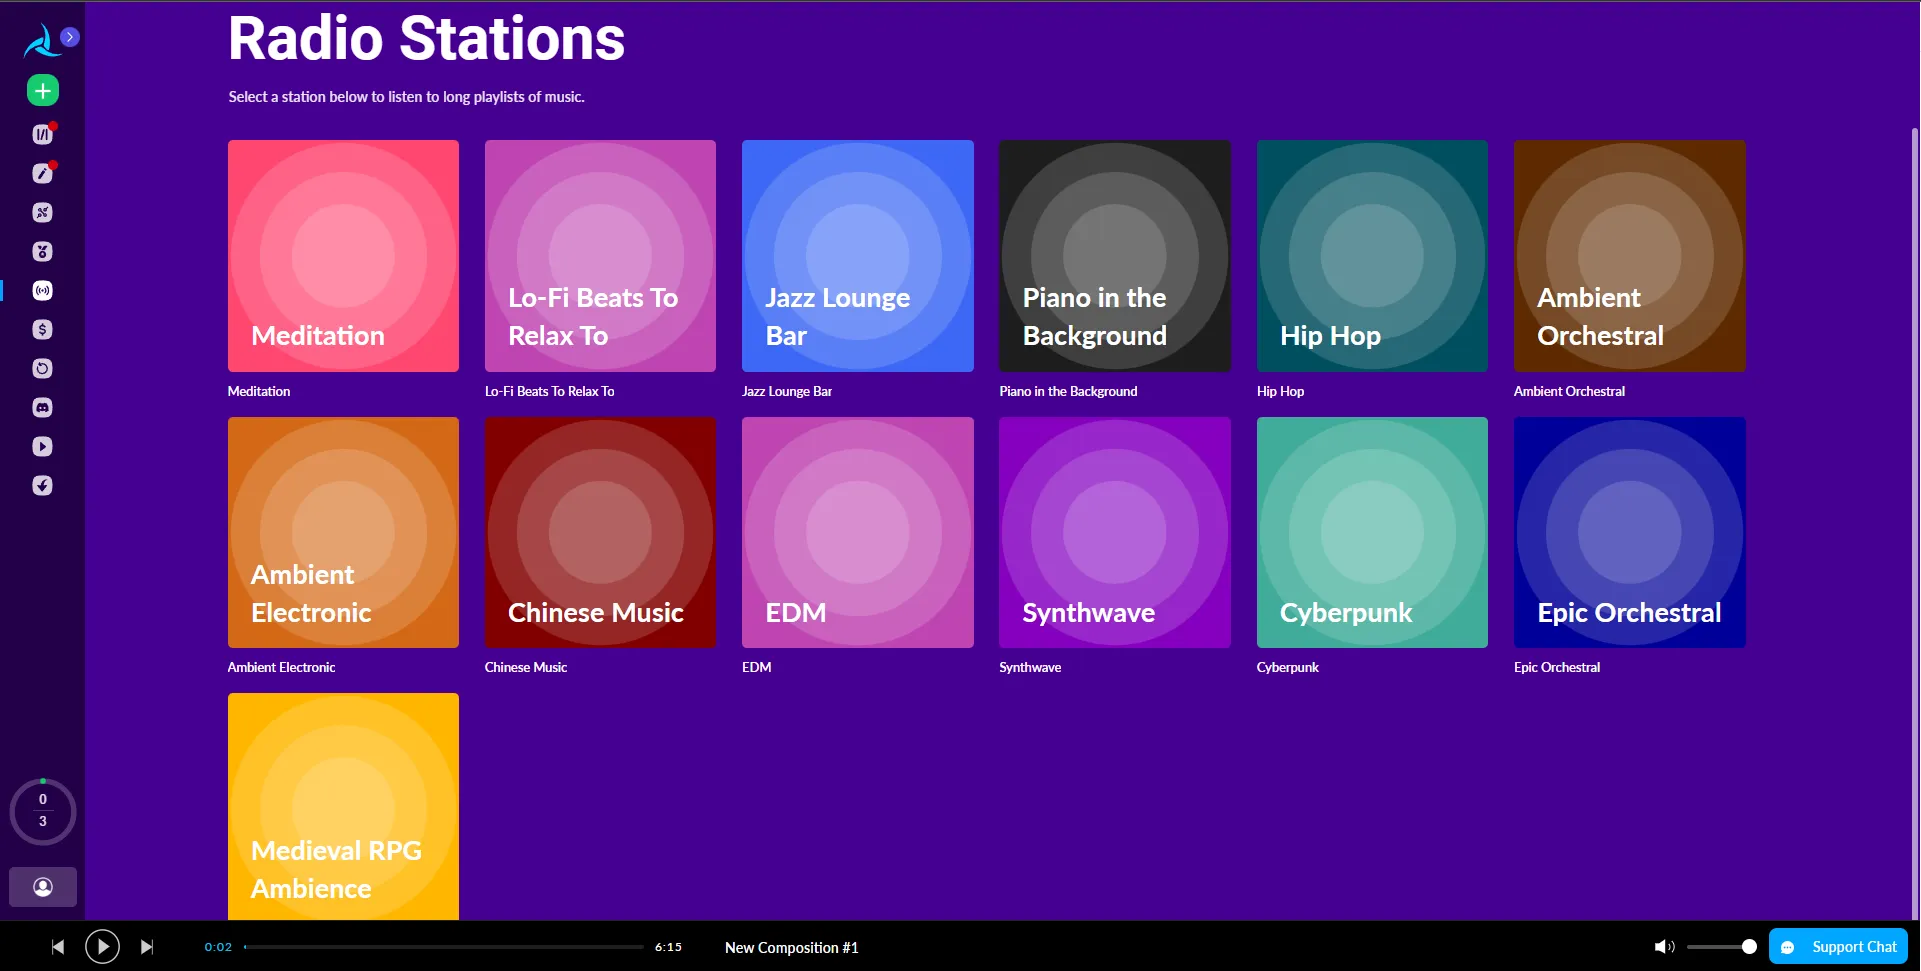1921x971 pixels.
Task: Select the EDM station tile
Action: point(858,533)
